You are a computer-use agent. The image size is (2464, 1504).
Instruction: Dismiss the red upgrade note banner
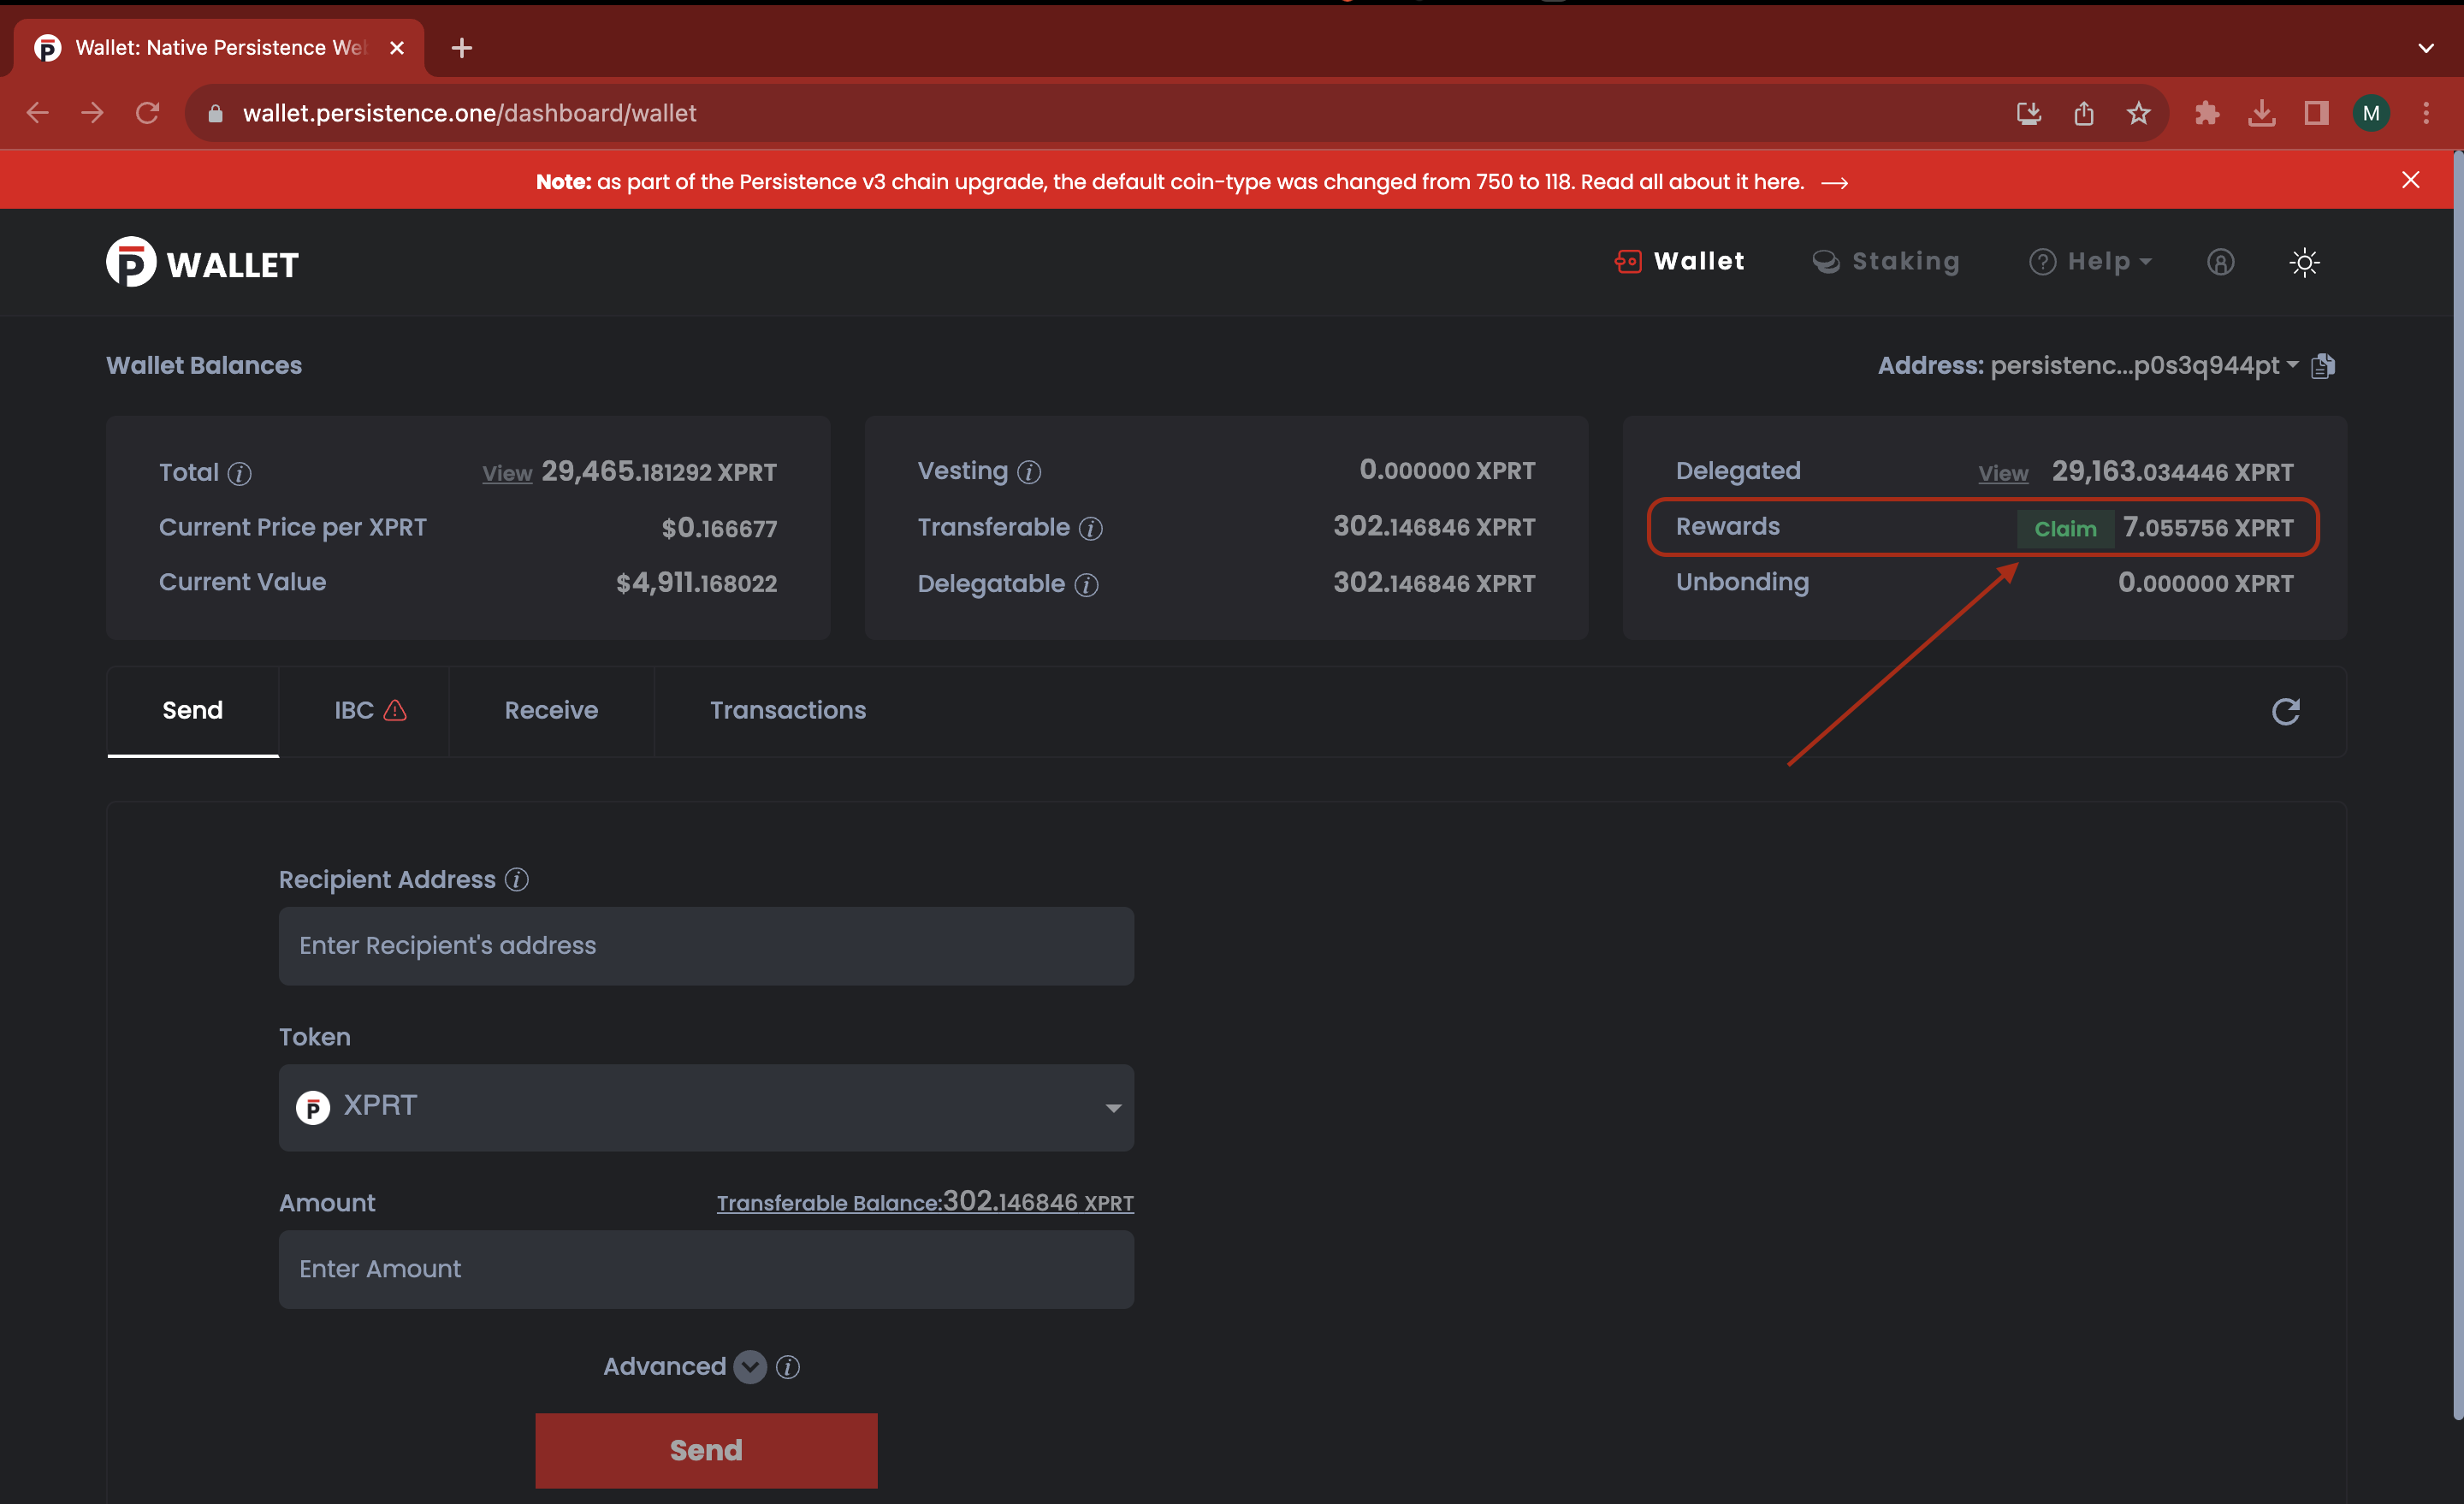[2410, 180]
